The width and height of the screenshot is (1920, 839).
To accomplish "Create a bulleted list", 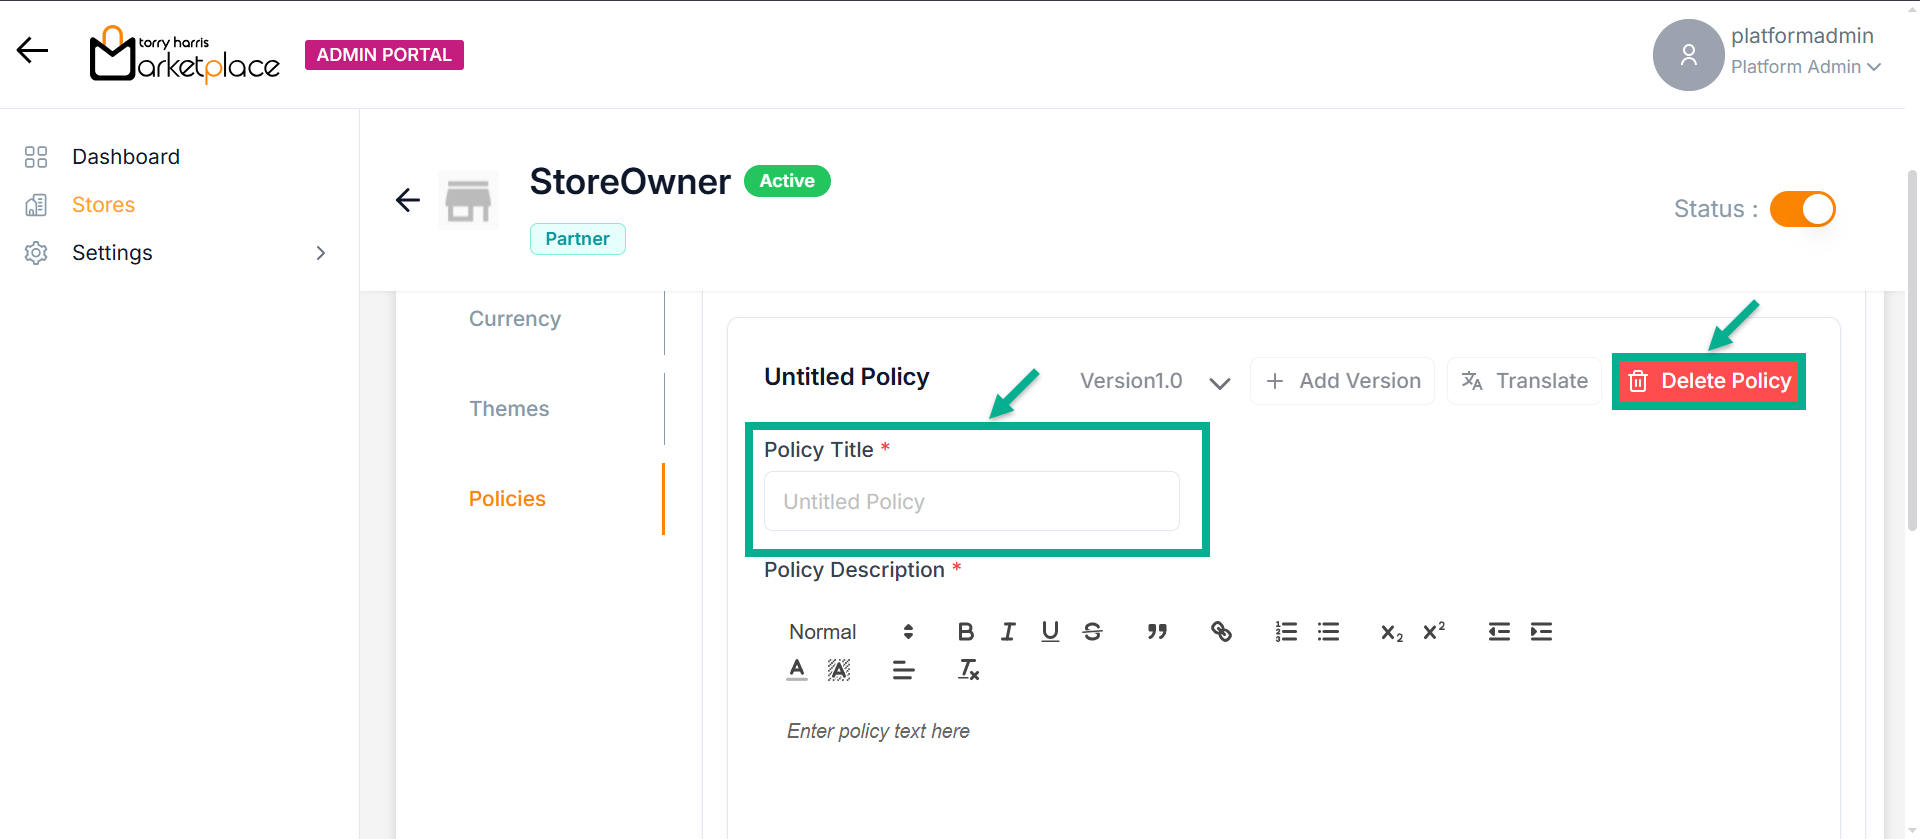I will click(x=1328, y=632).
